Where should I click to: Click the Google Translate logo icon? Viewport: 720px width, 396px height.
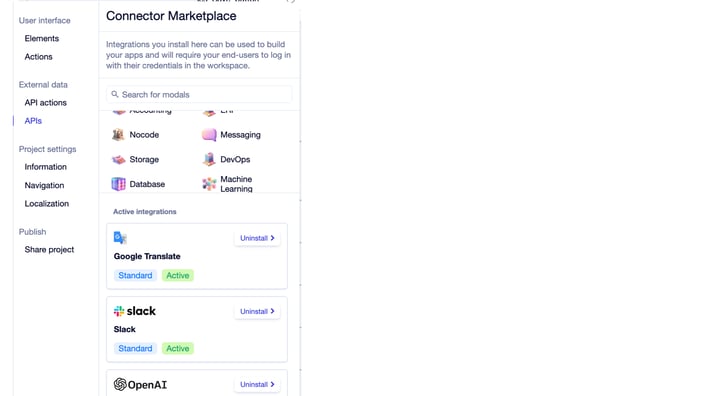pos(120,238)
